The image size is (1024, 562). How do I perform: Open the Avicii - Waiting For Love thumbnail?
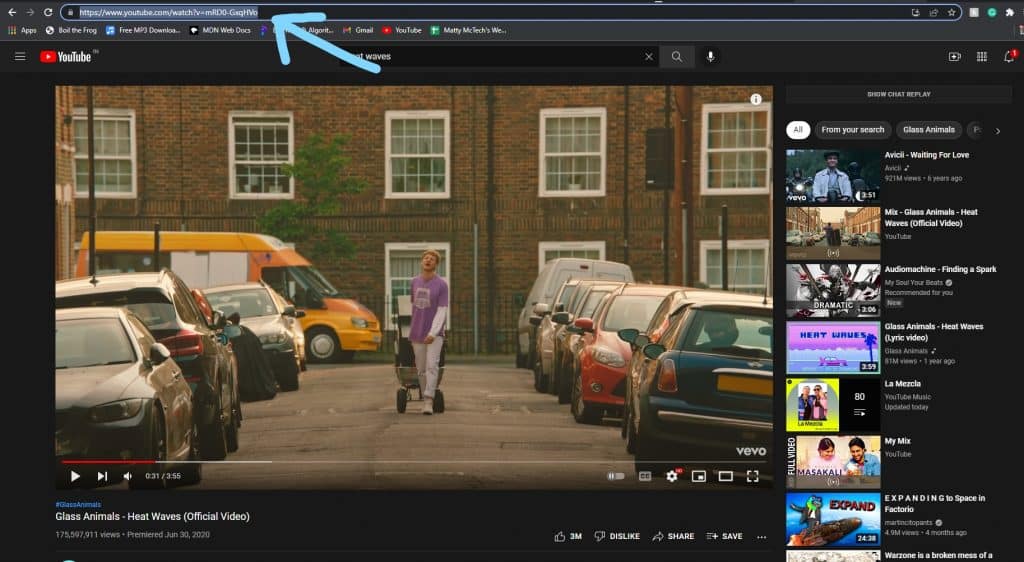pos(833,176)
